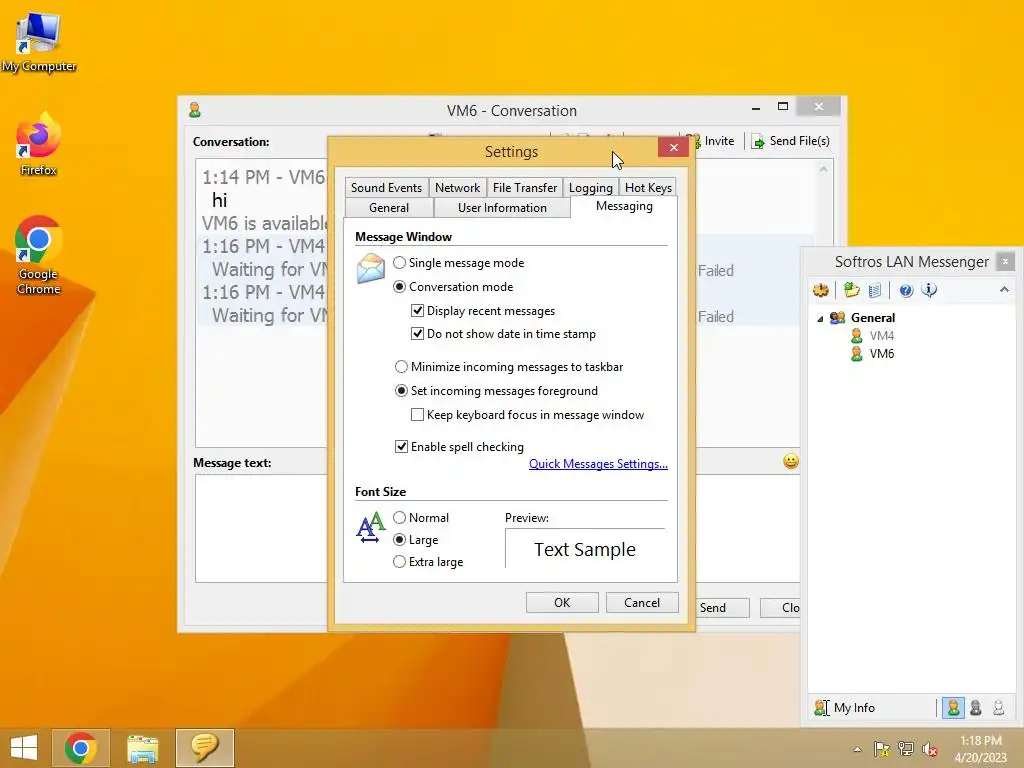Click the network tray icon
The image size is (1024, 768).
point(906,749)
